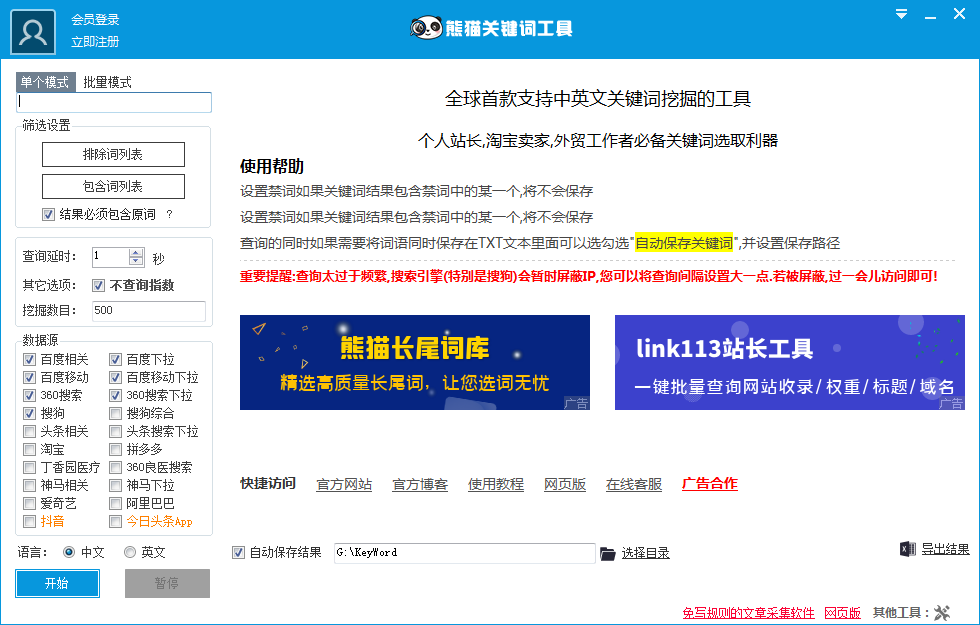The width and height of the screenshot is (980, 625).
Task: Close the 熊猫关键词工具 window
Action: pyautogui.click(x=959, y=14)
